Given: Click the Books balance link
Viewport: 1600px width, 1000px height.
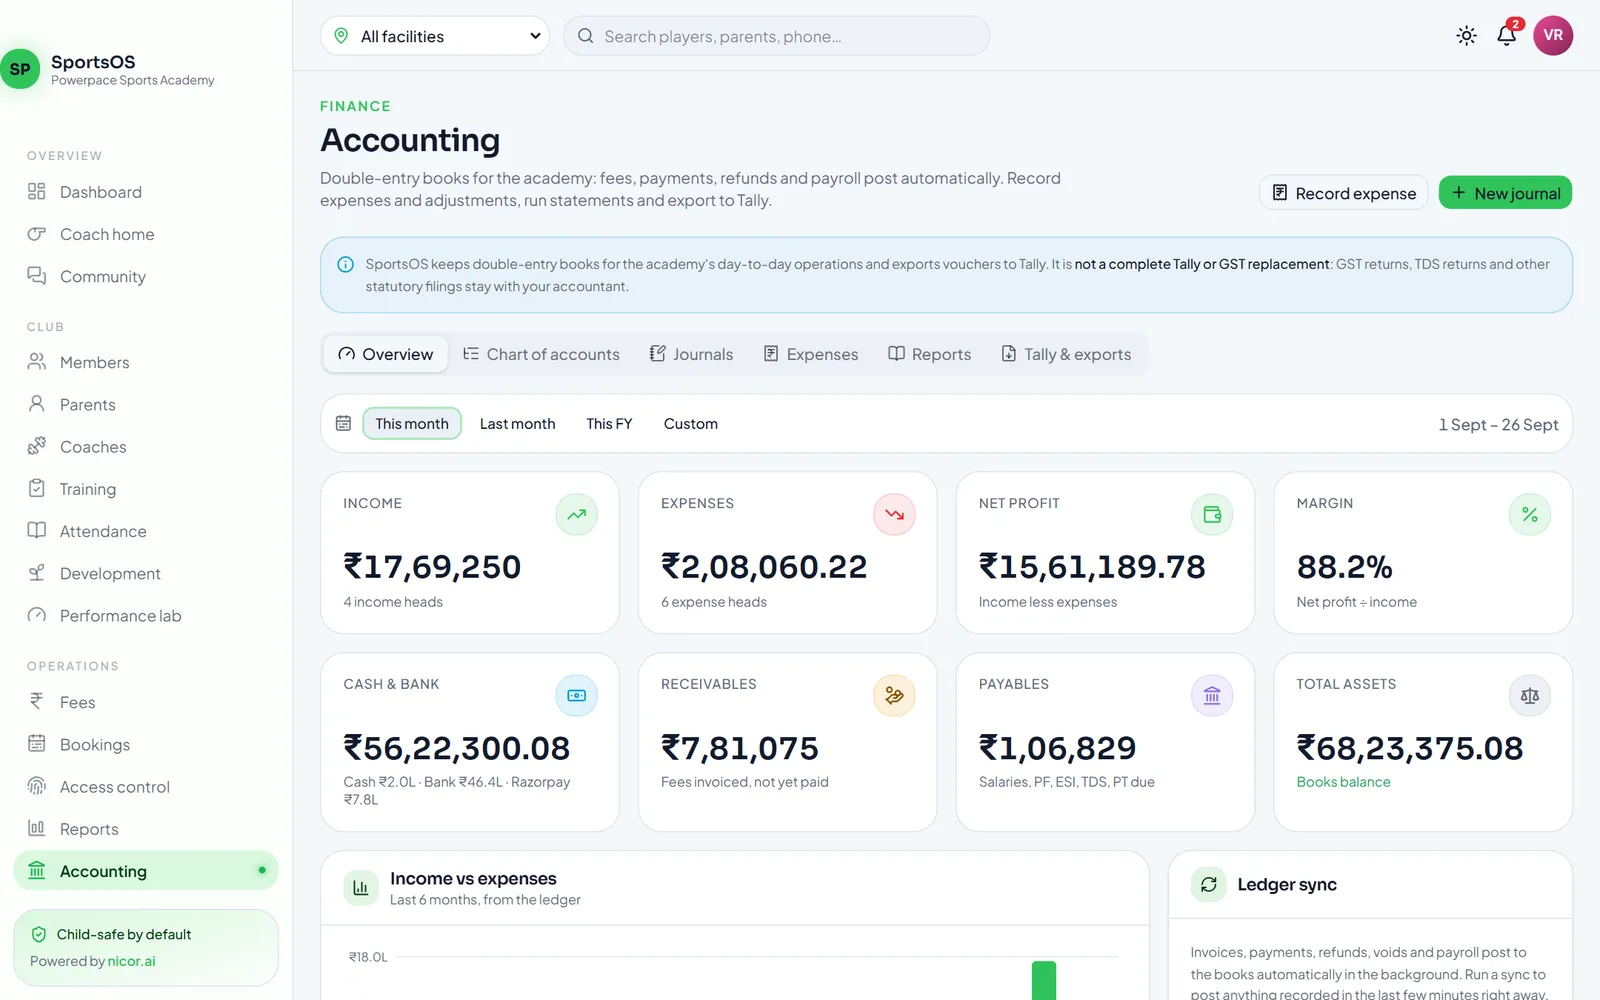Looking at the screenshot, I should (x=1343, y=783).
